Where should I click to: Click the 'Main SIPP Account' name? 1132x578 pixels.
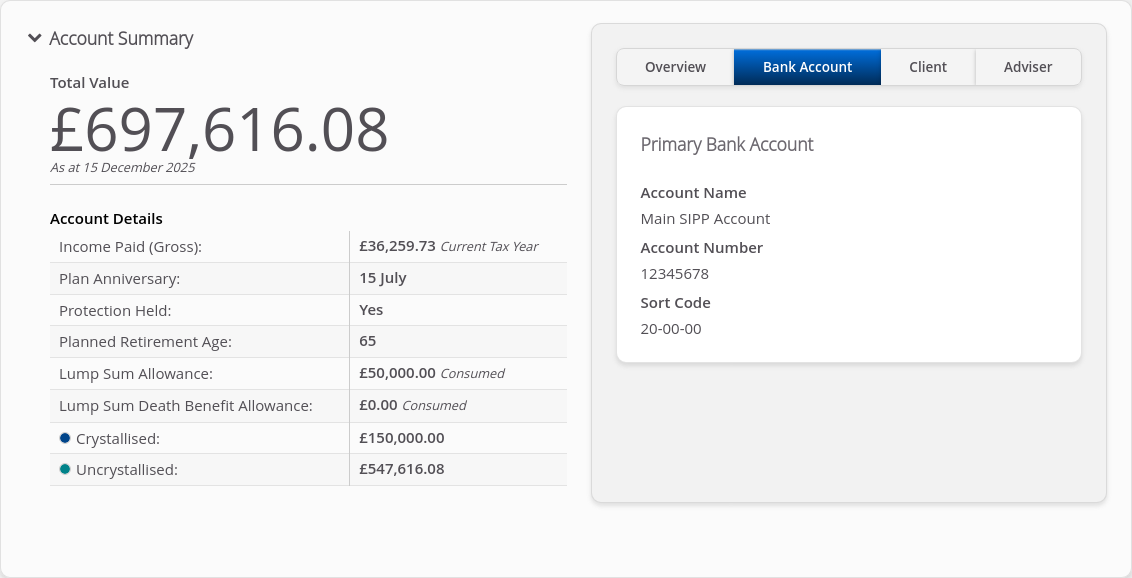[x=705, y=219]
